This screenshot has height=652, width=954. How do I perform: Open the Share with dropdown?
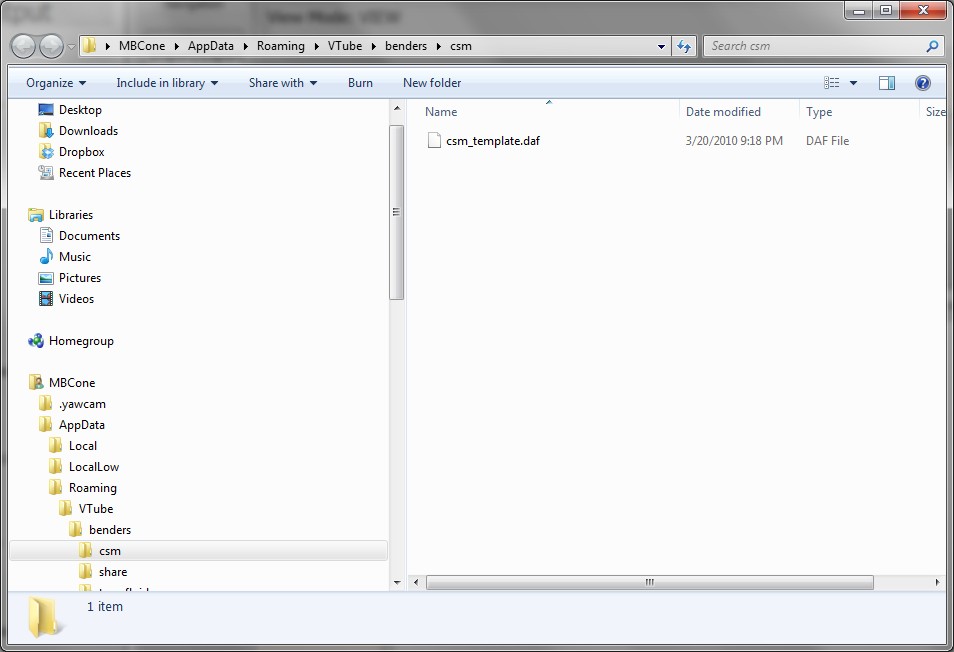(283, 83)
